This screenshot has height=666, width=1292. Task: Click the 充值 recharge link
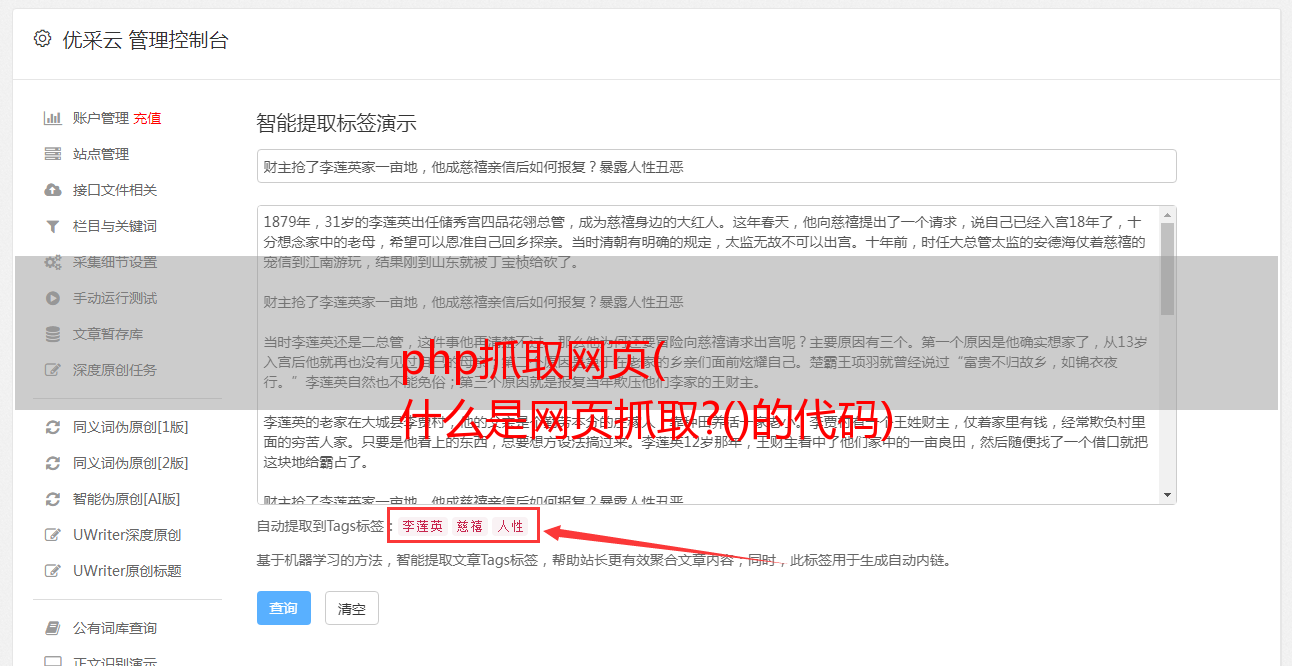147,118
